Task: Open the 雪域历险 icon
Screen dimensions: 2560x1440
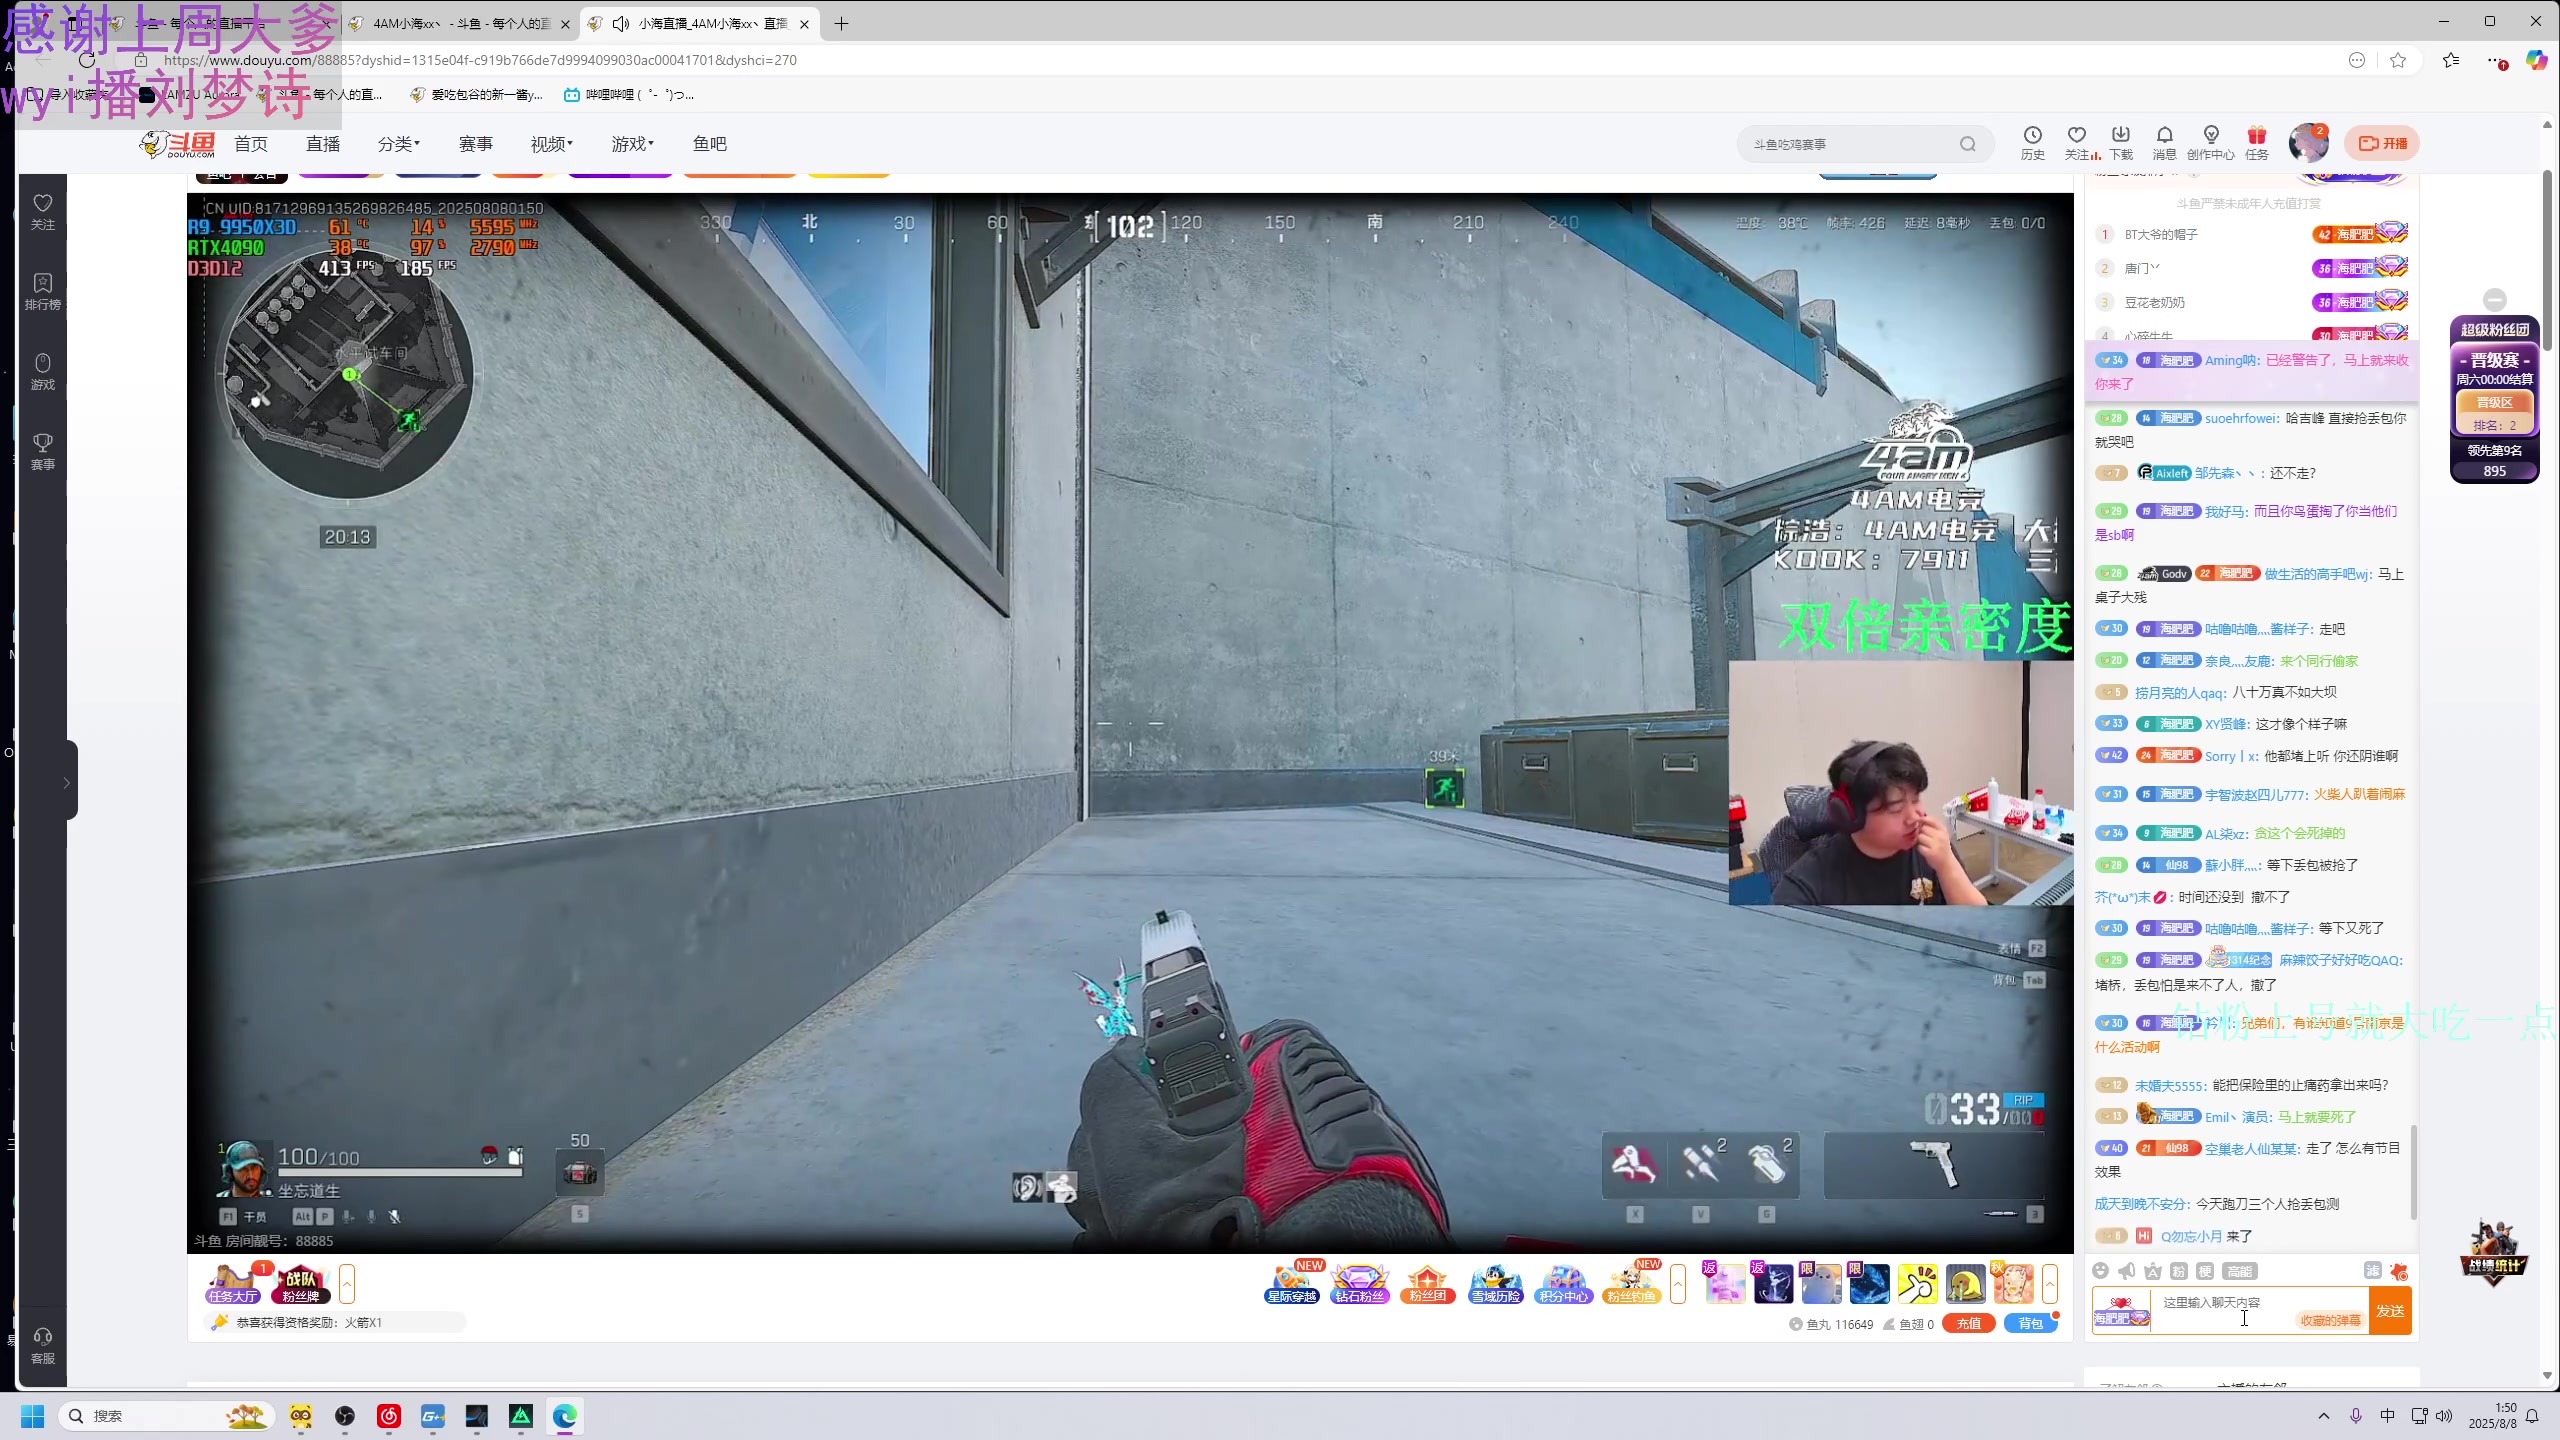Action: click(x=1496, y=1284)
